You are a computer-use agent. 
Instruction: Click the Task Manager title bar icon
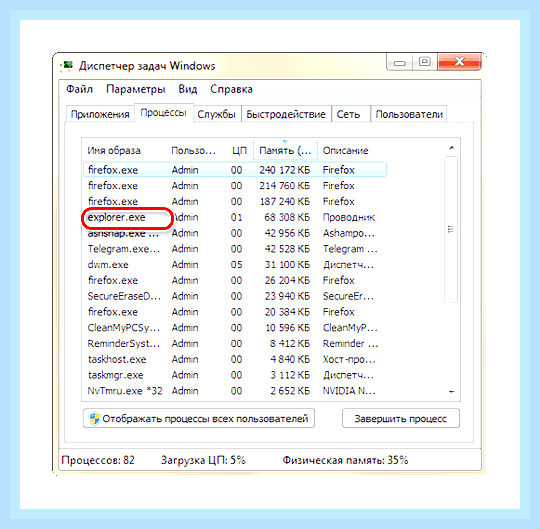[x=67, y=65]
